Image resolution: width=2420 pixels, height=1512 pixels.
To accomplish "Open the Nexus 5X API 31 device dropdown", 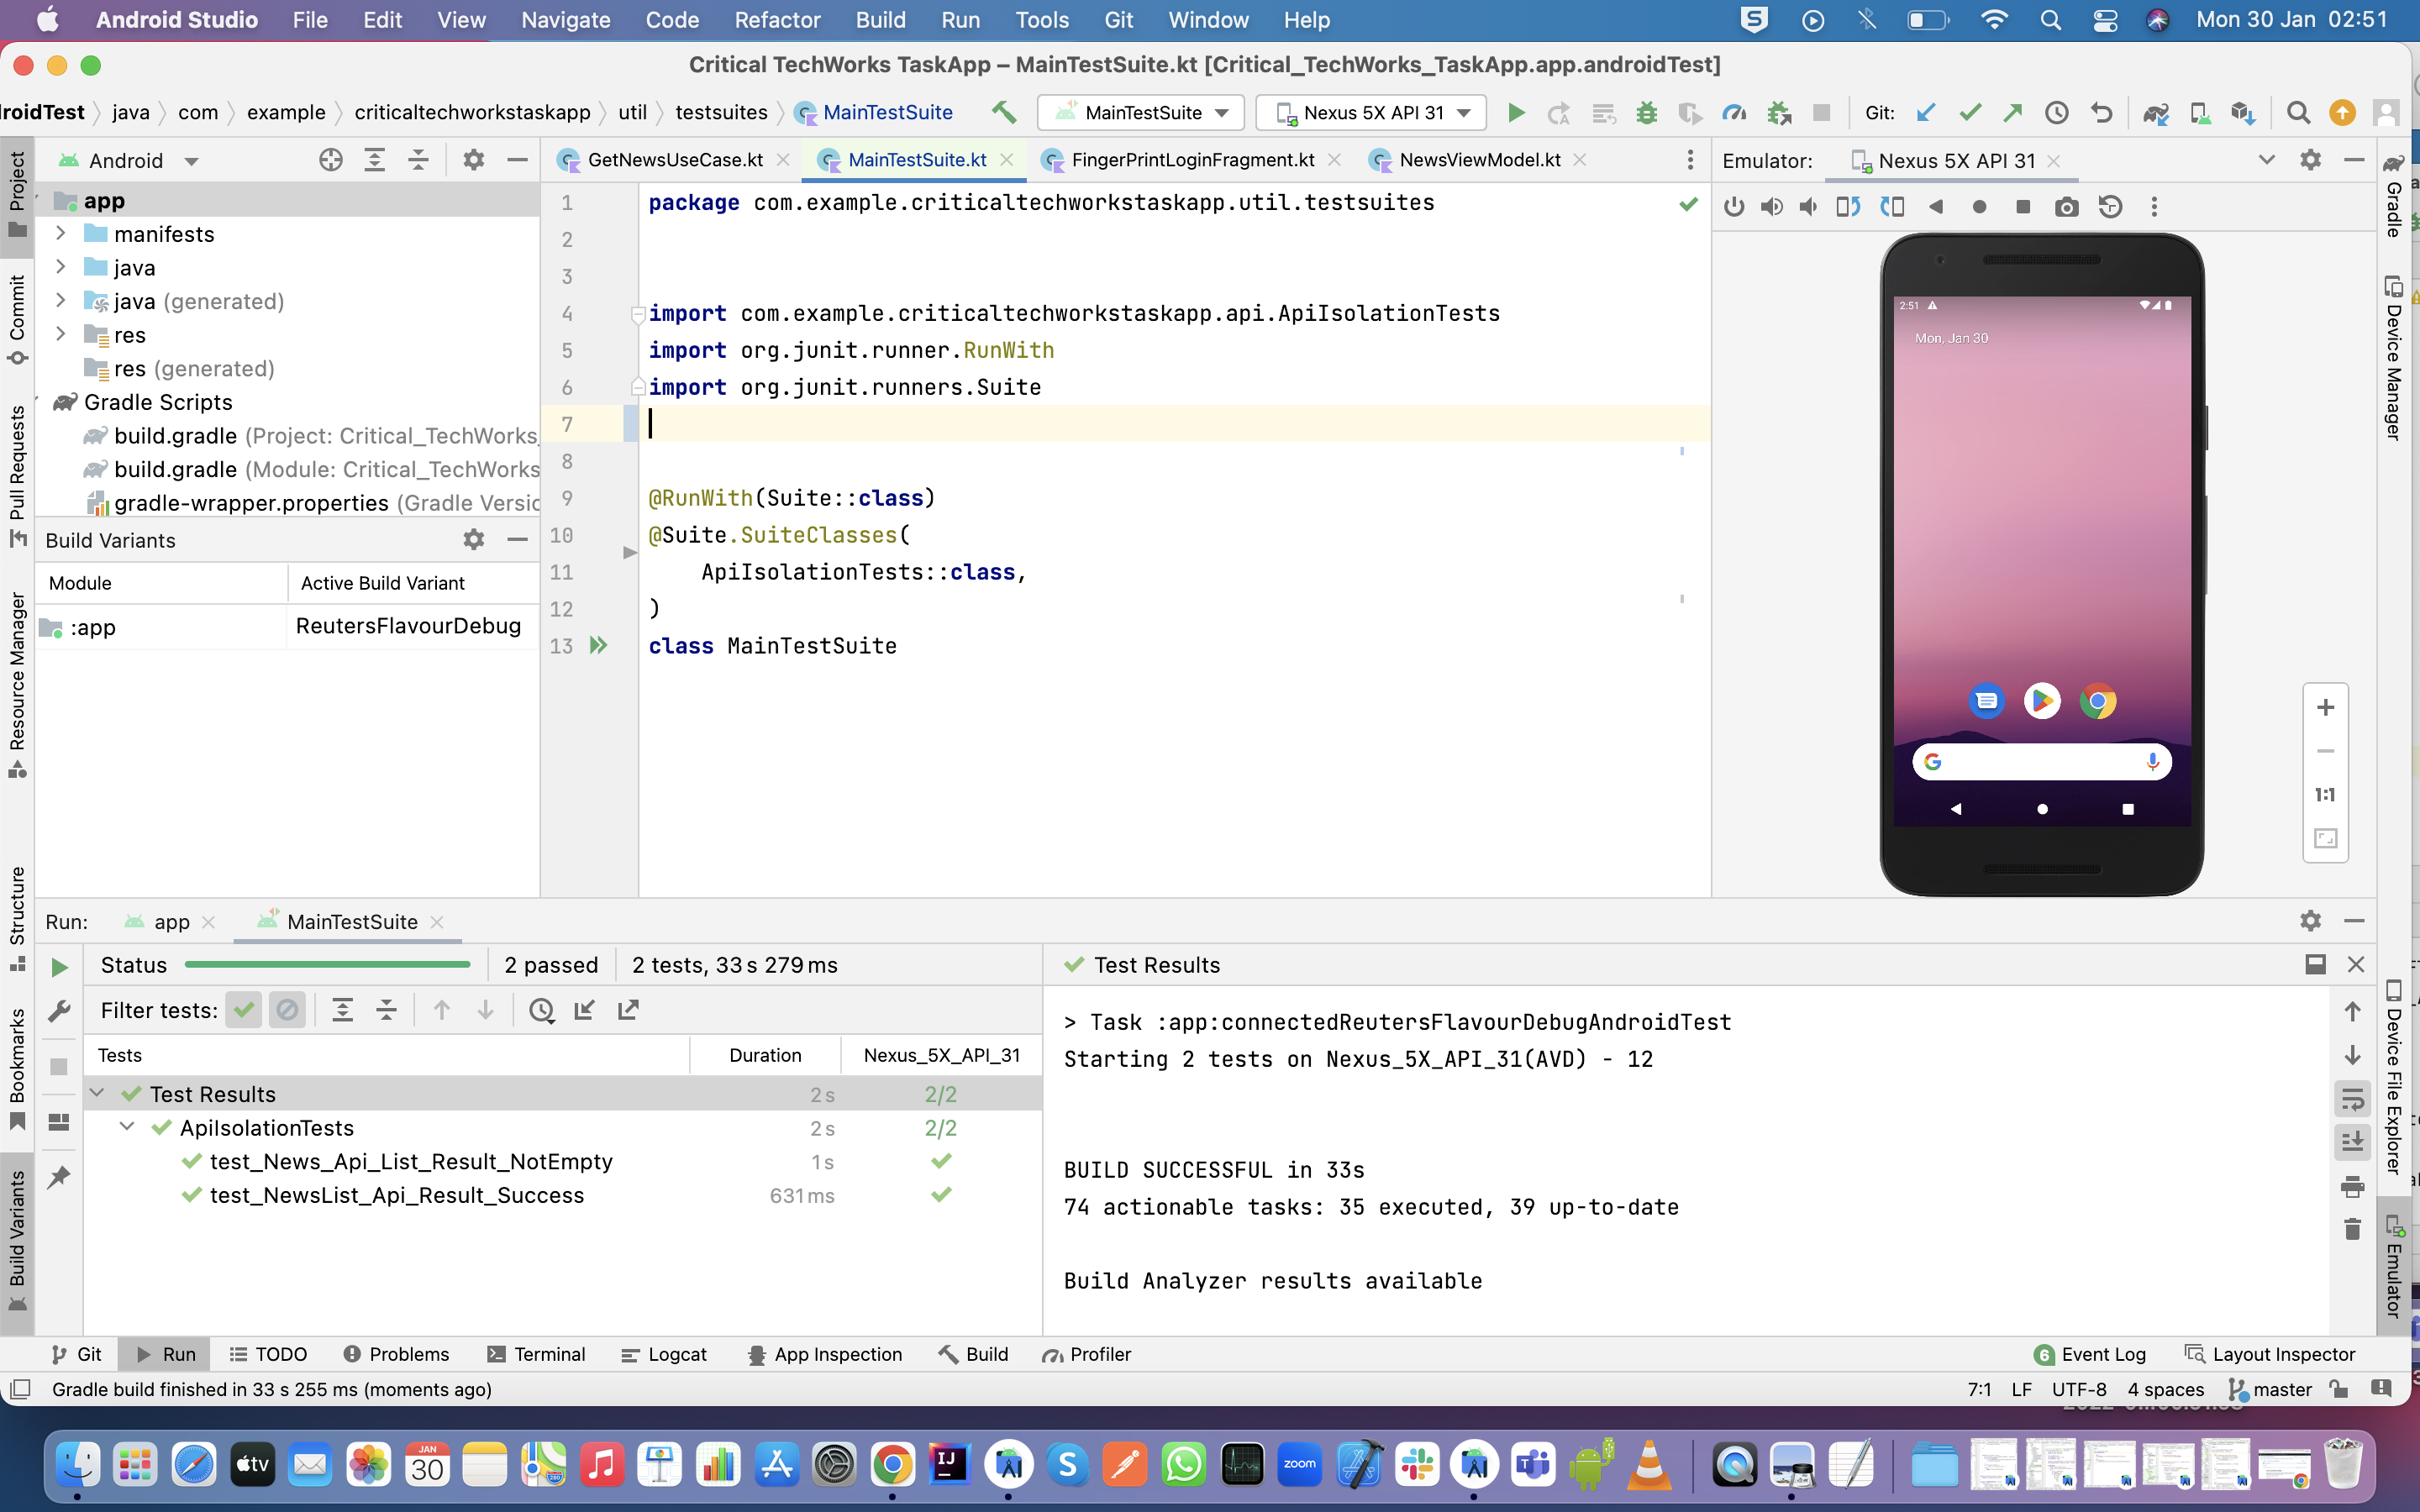I will (1370, 112).
